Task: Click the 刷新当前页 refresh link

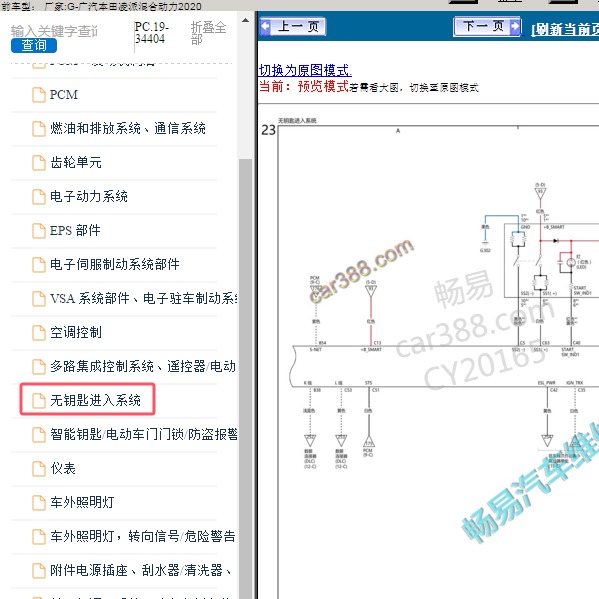Action: click(565, 29)
